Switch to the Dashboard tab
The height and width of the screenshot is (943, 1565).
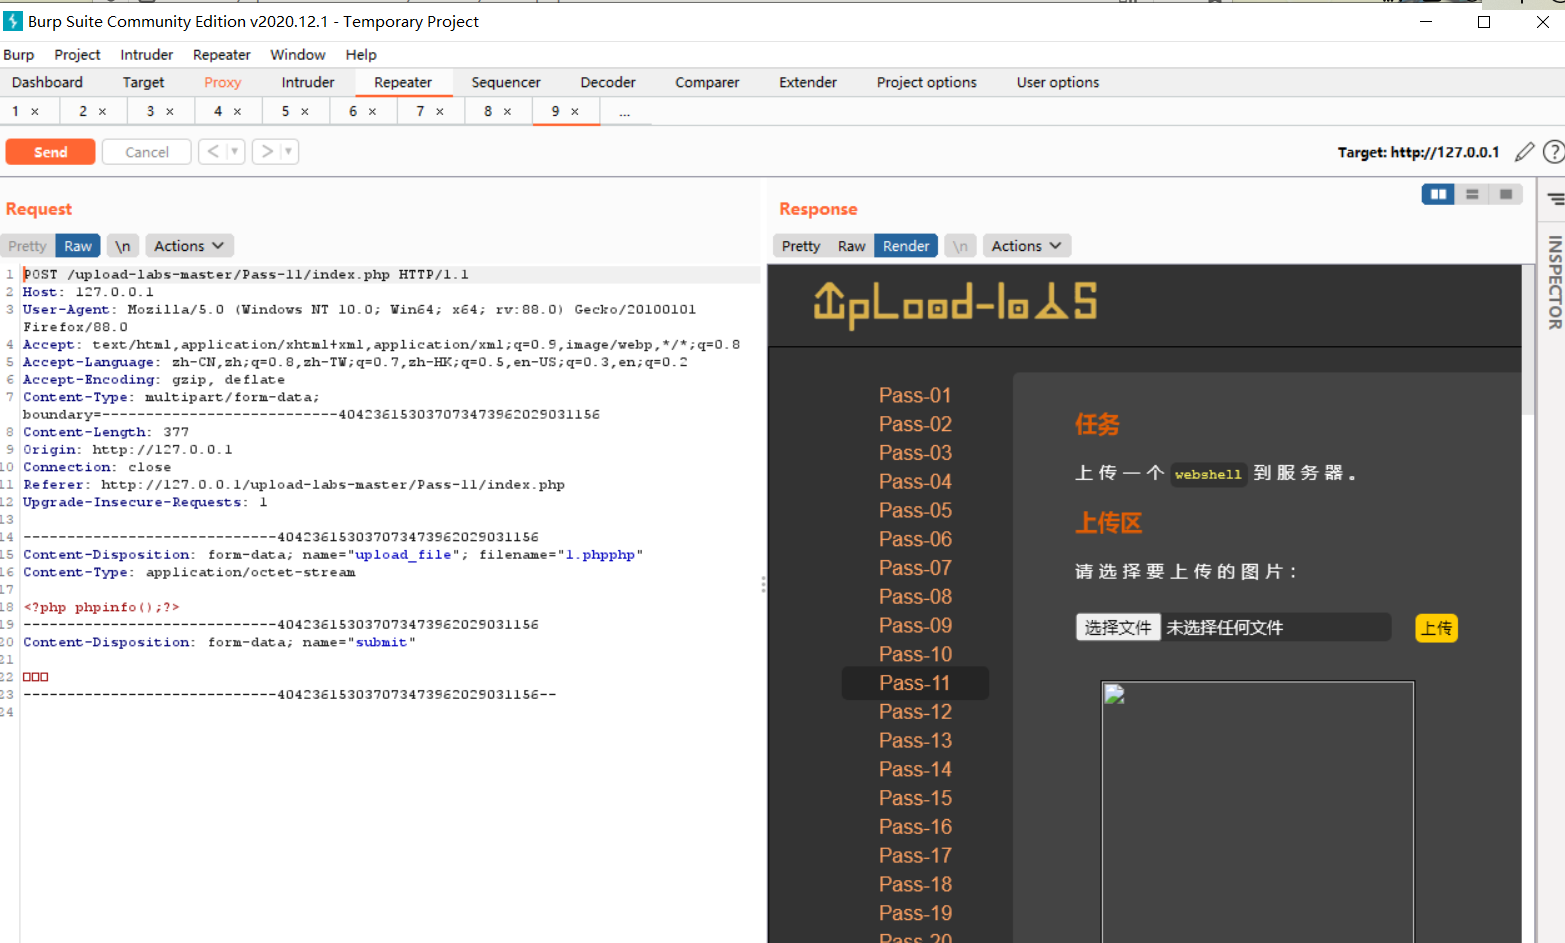(x=47, y=82)
